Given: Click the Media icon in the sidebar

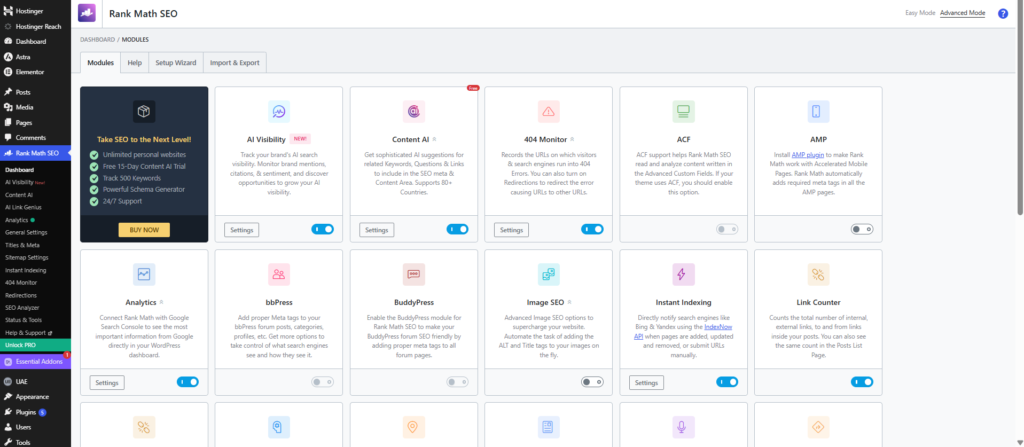Looking at the screenshot, I should pyautogui.click(x=8, y=107).
